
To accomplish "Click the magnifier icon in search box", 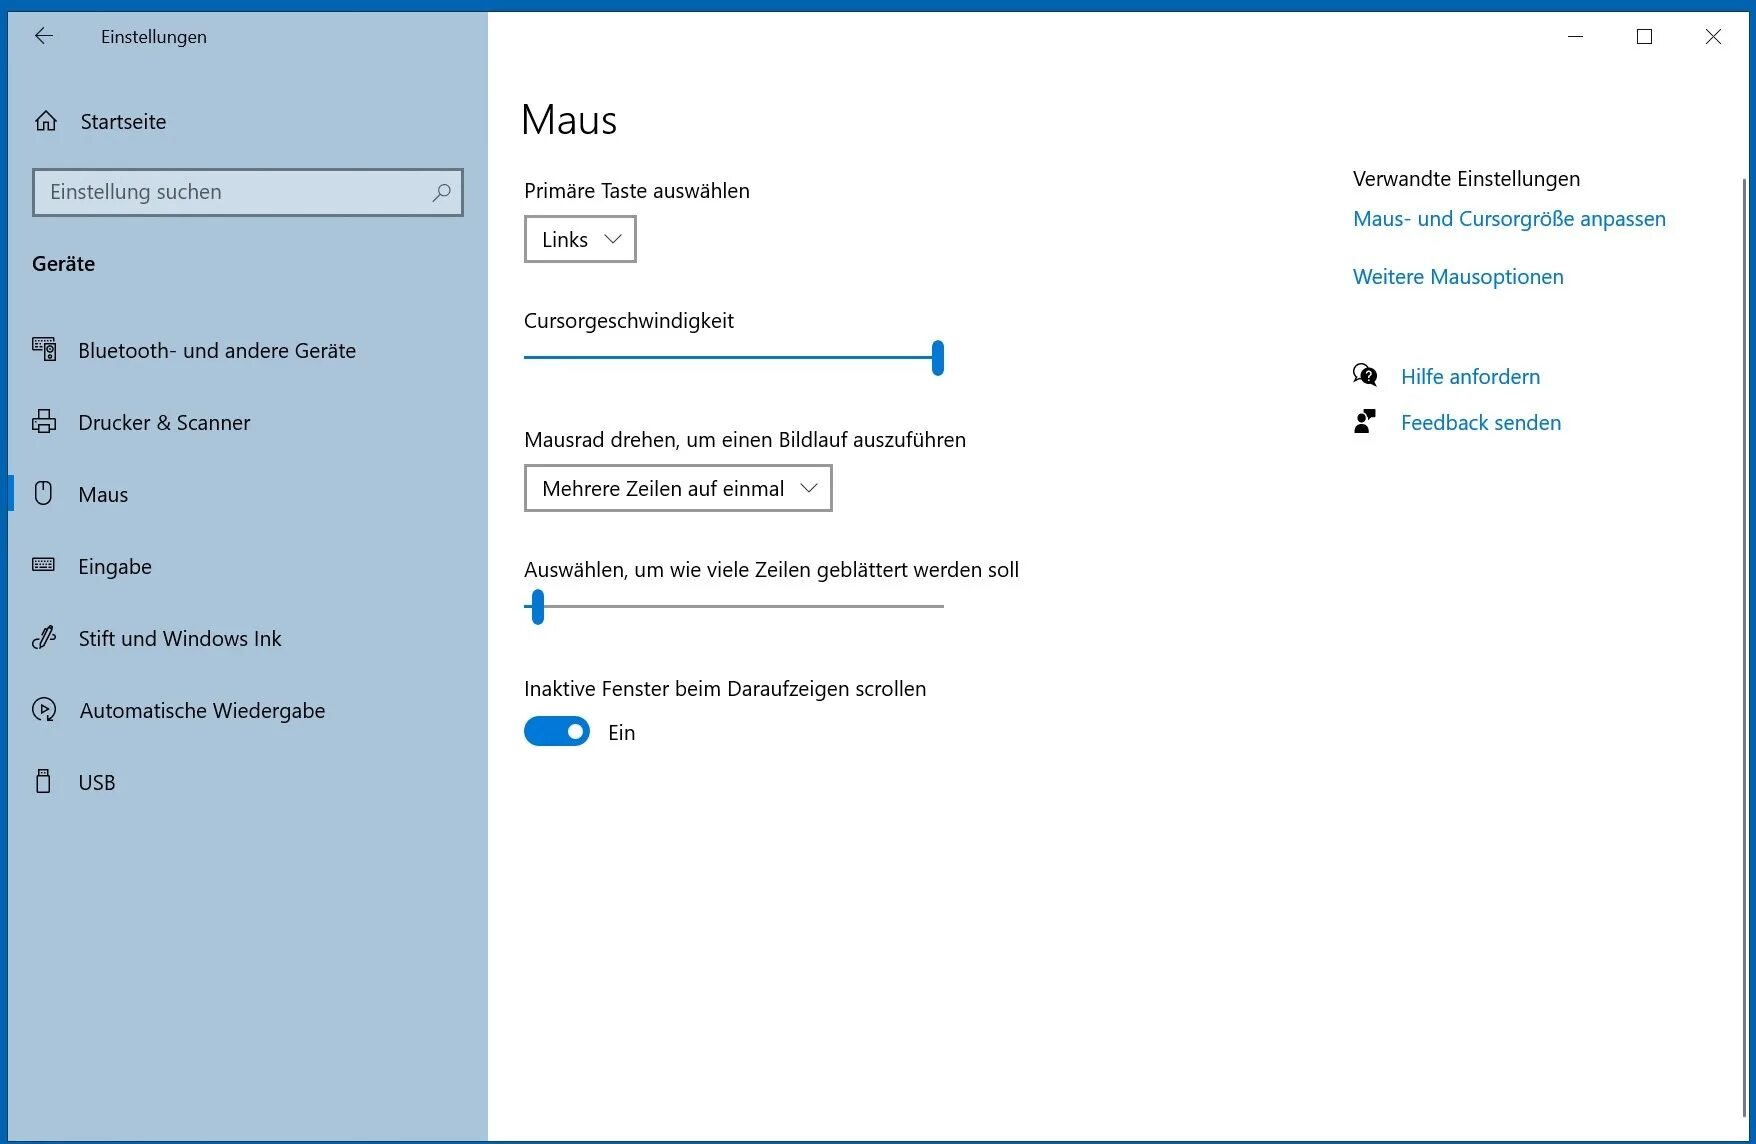I will click(441, 192).
